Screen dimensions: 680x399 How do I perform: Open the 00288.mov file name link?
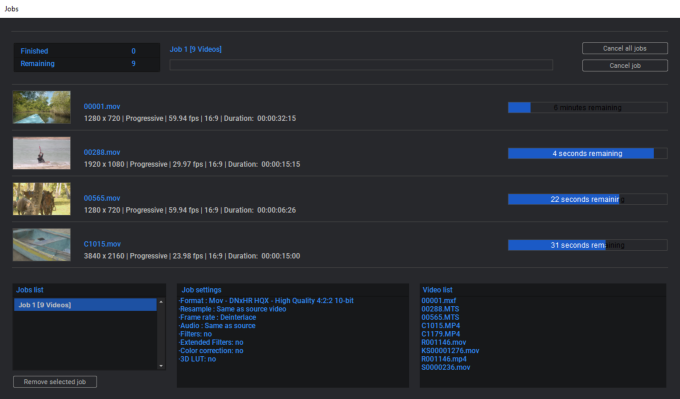(102, 152)
